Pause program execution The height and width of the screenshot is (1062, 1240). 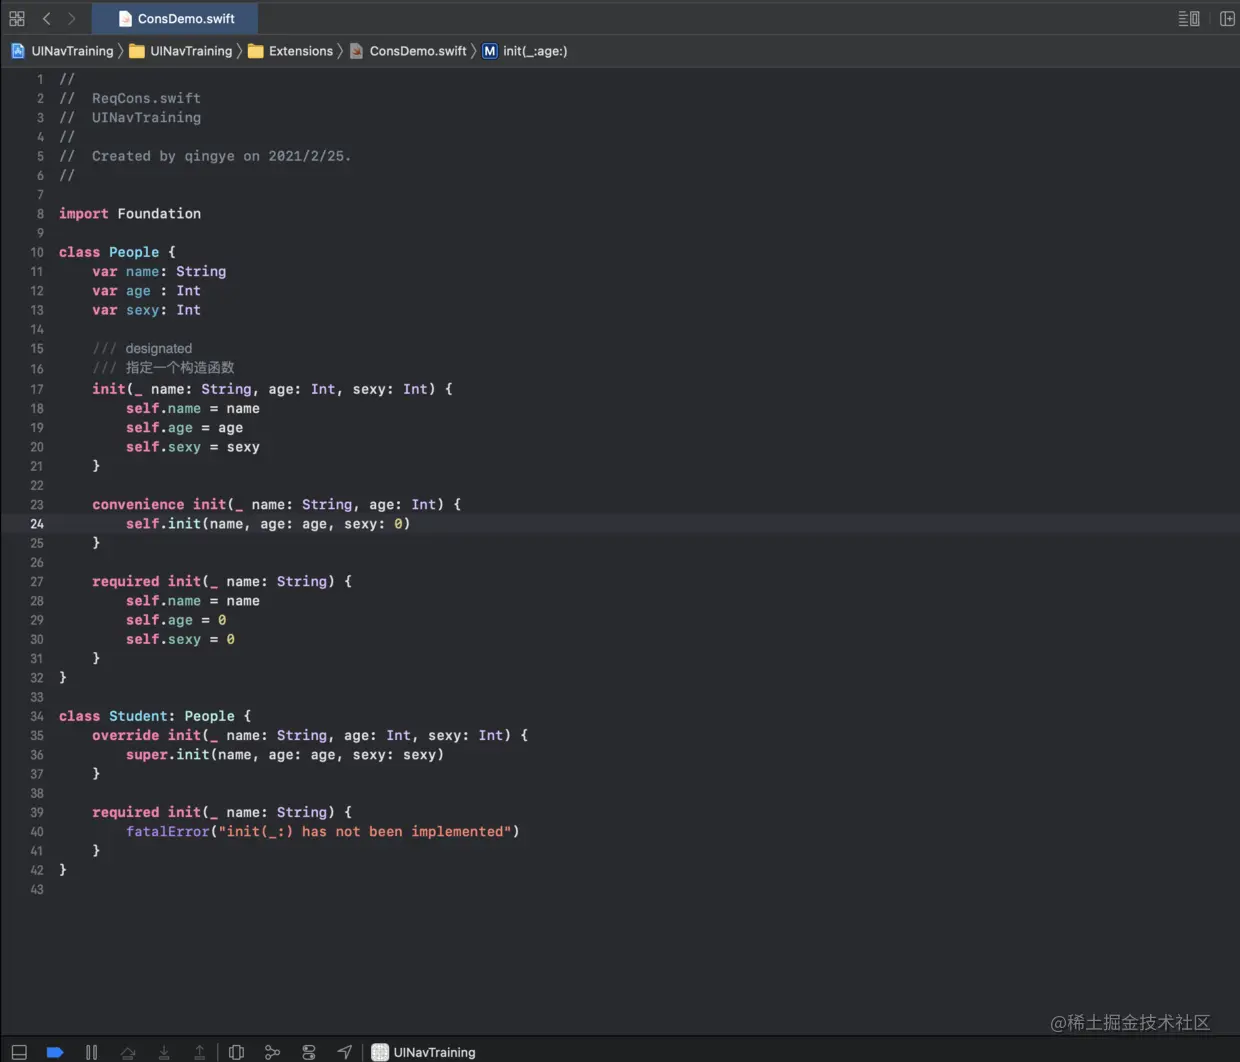pyautogui.click(x=91, y=1052)
